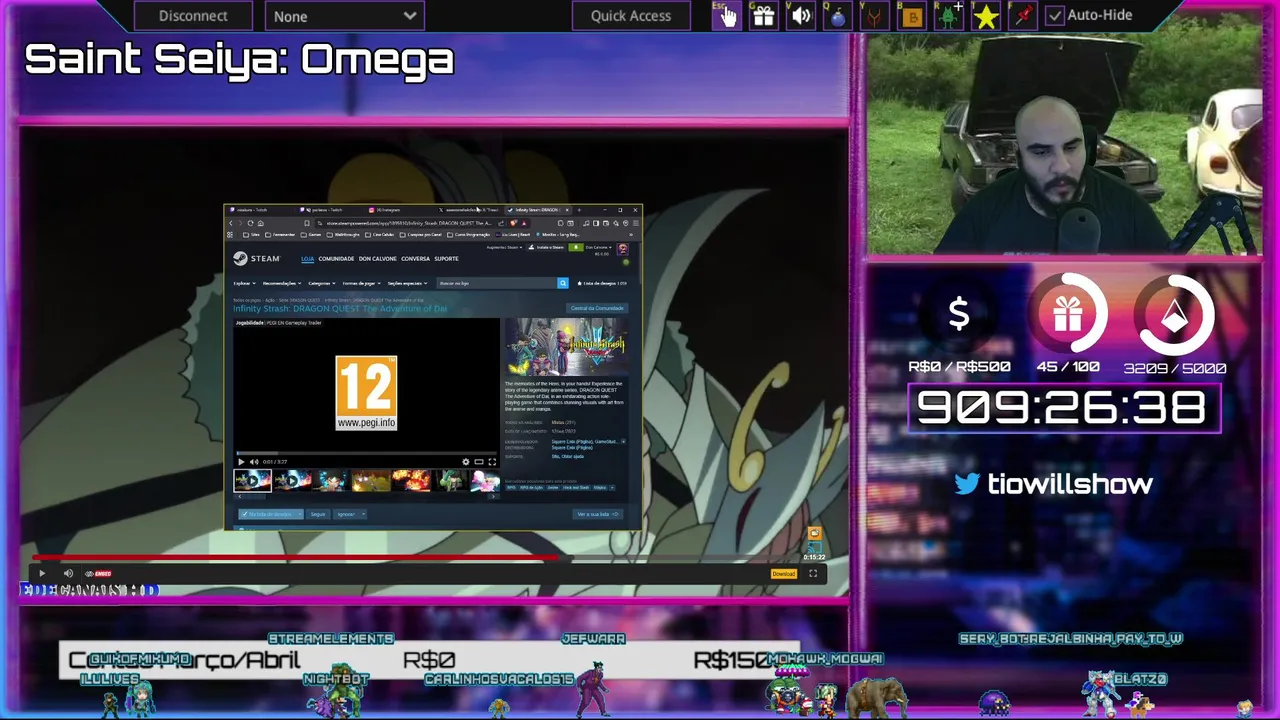1280x720 pixels.
Task: Click the thumbnail strip right scroll arrow
Action: (494, 496)
